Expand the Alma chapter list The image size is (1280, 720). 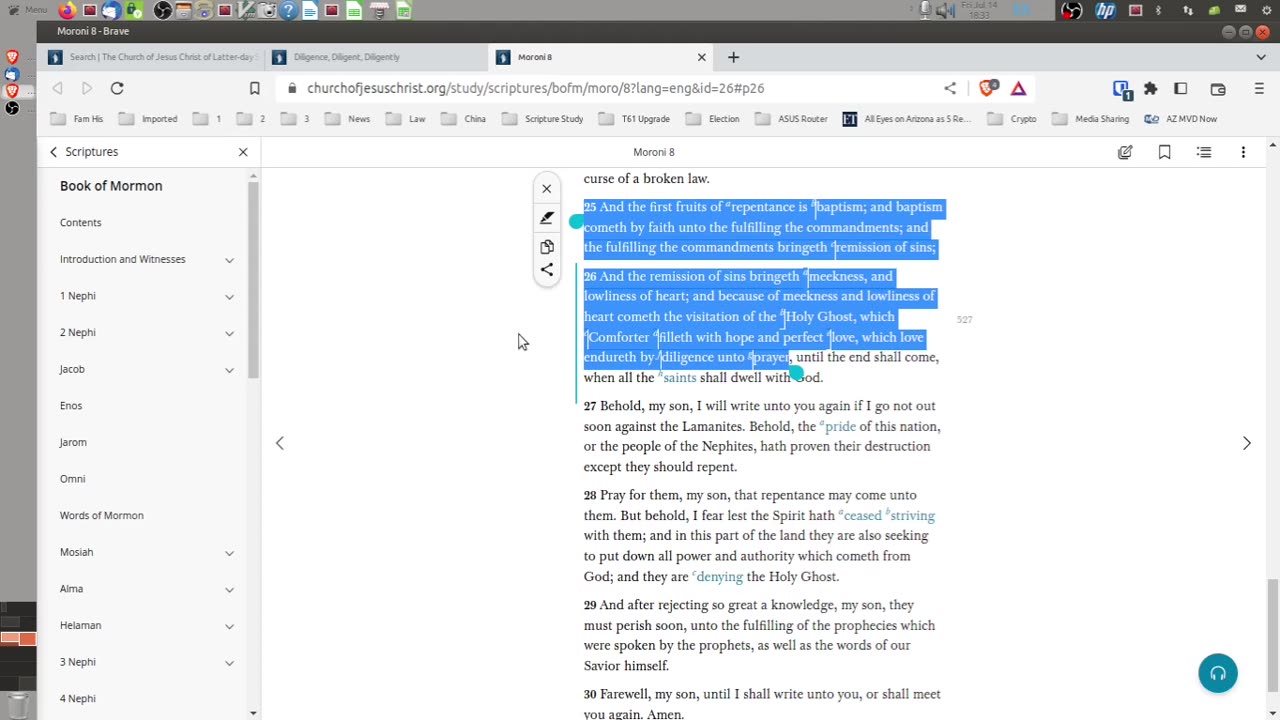(229, 589)
